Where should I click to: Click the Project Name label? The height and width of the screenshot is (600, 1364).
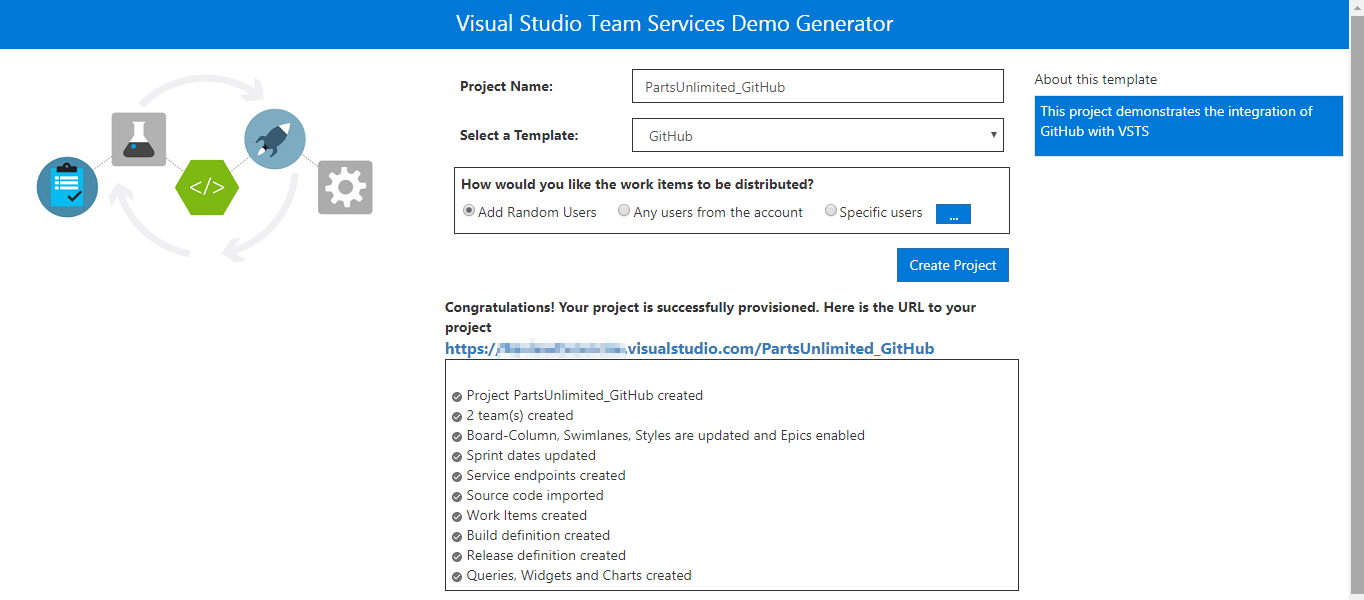506,86
